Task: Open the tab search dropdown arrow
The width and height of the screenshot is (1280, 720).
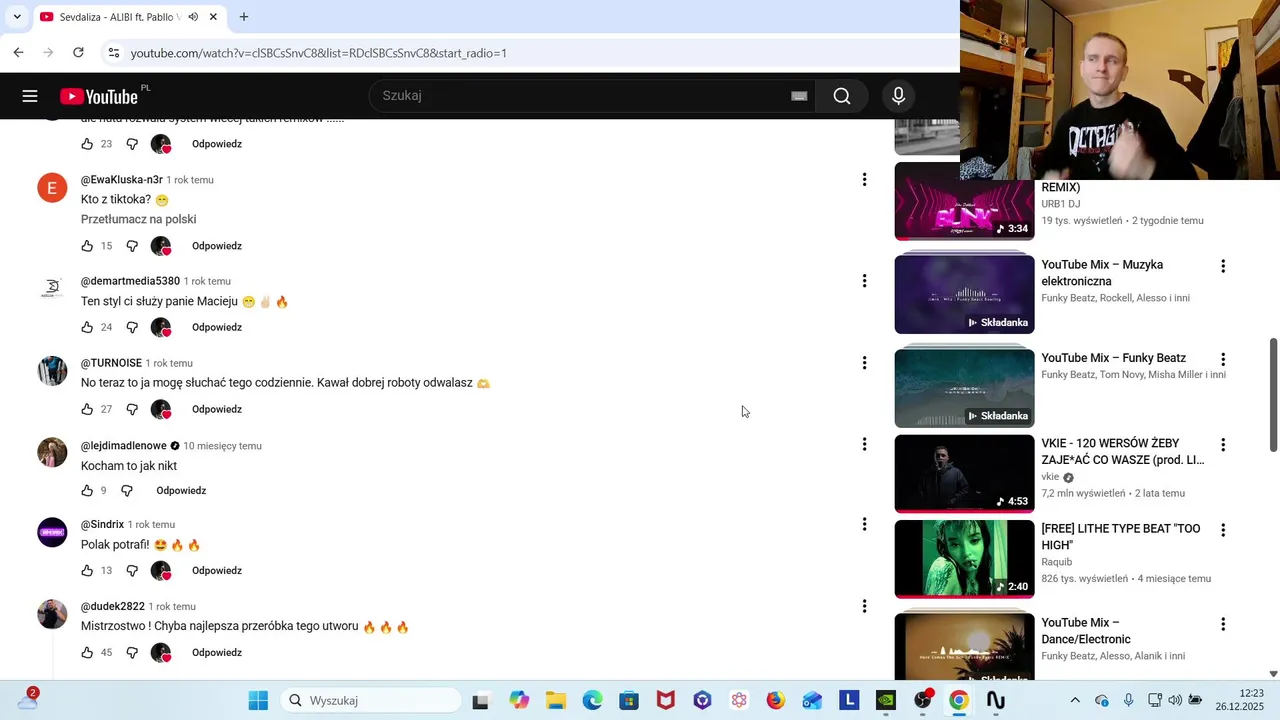Action: (x=16, y=17)
